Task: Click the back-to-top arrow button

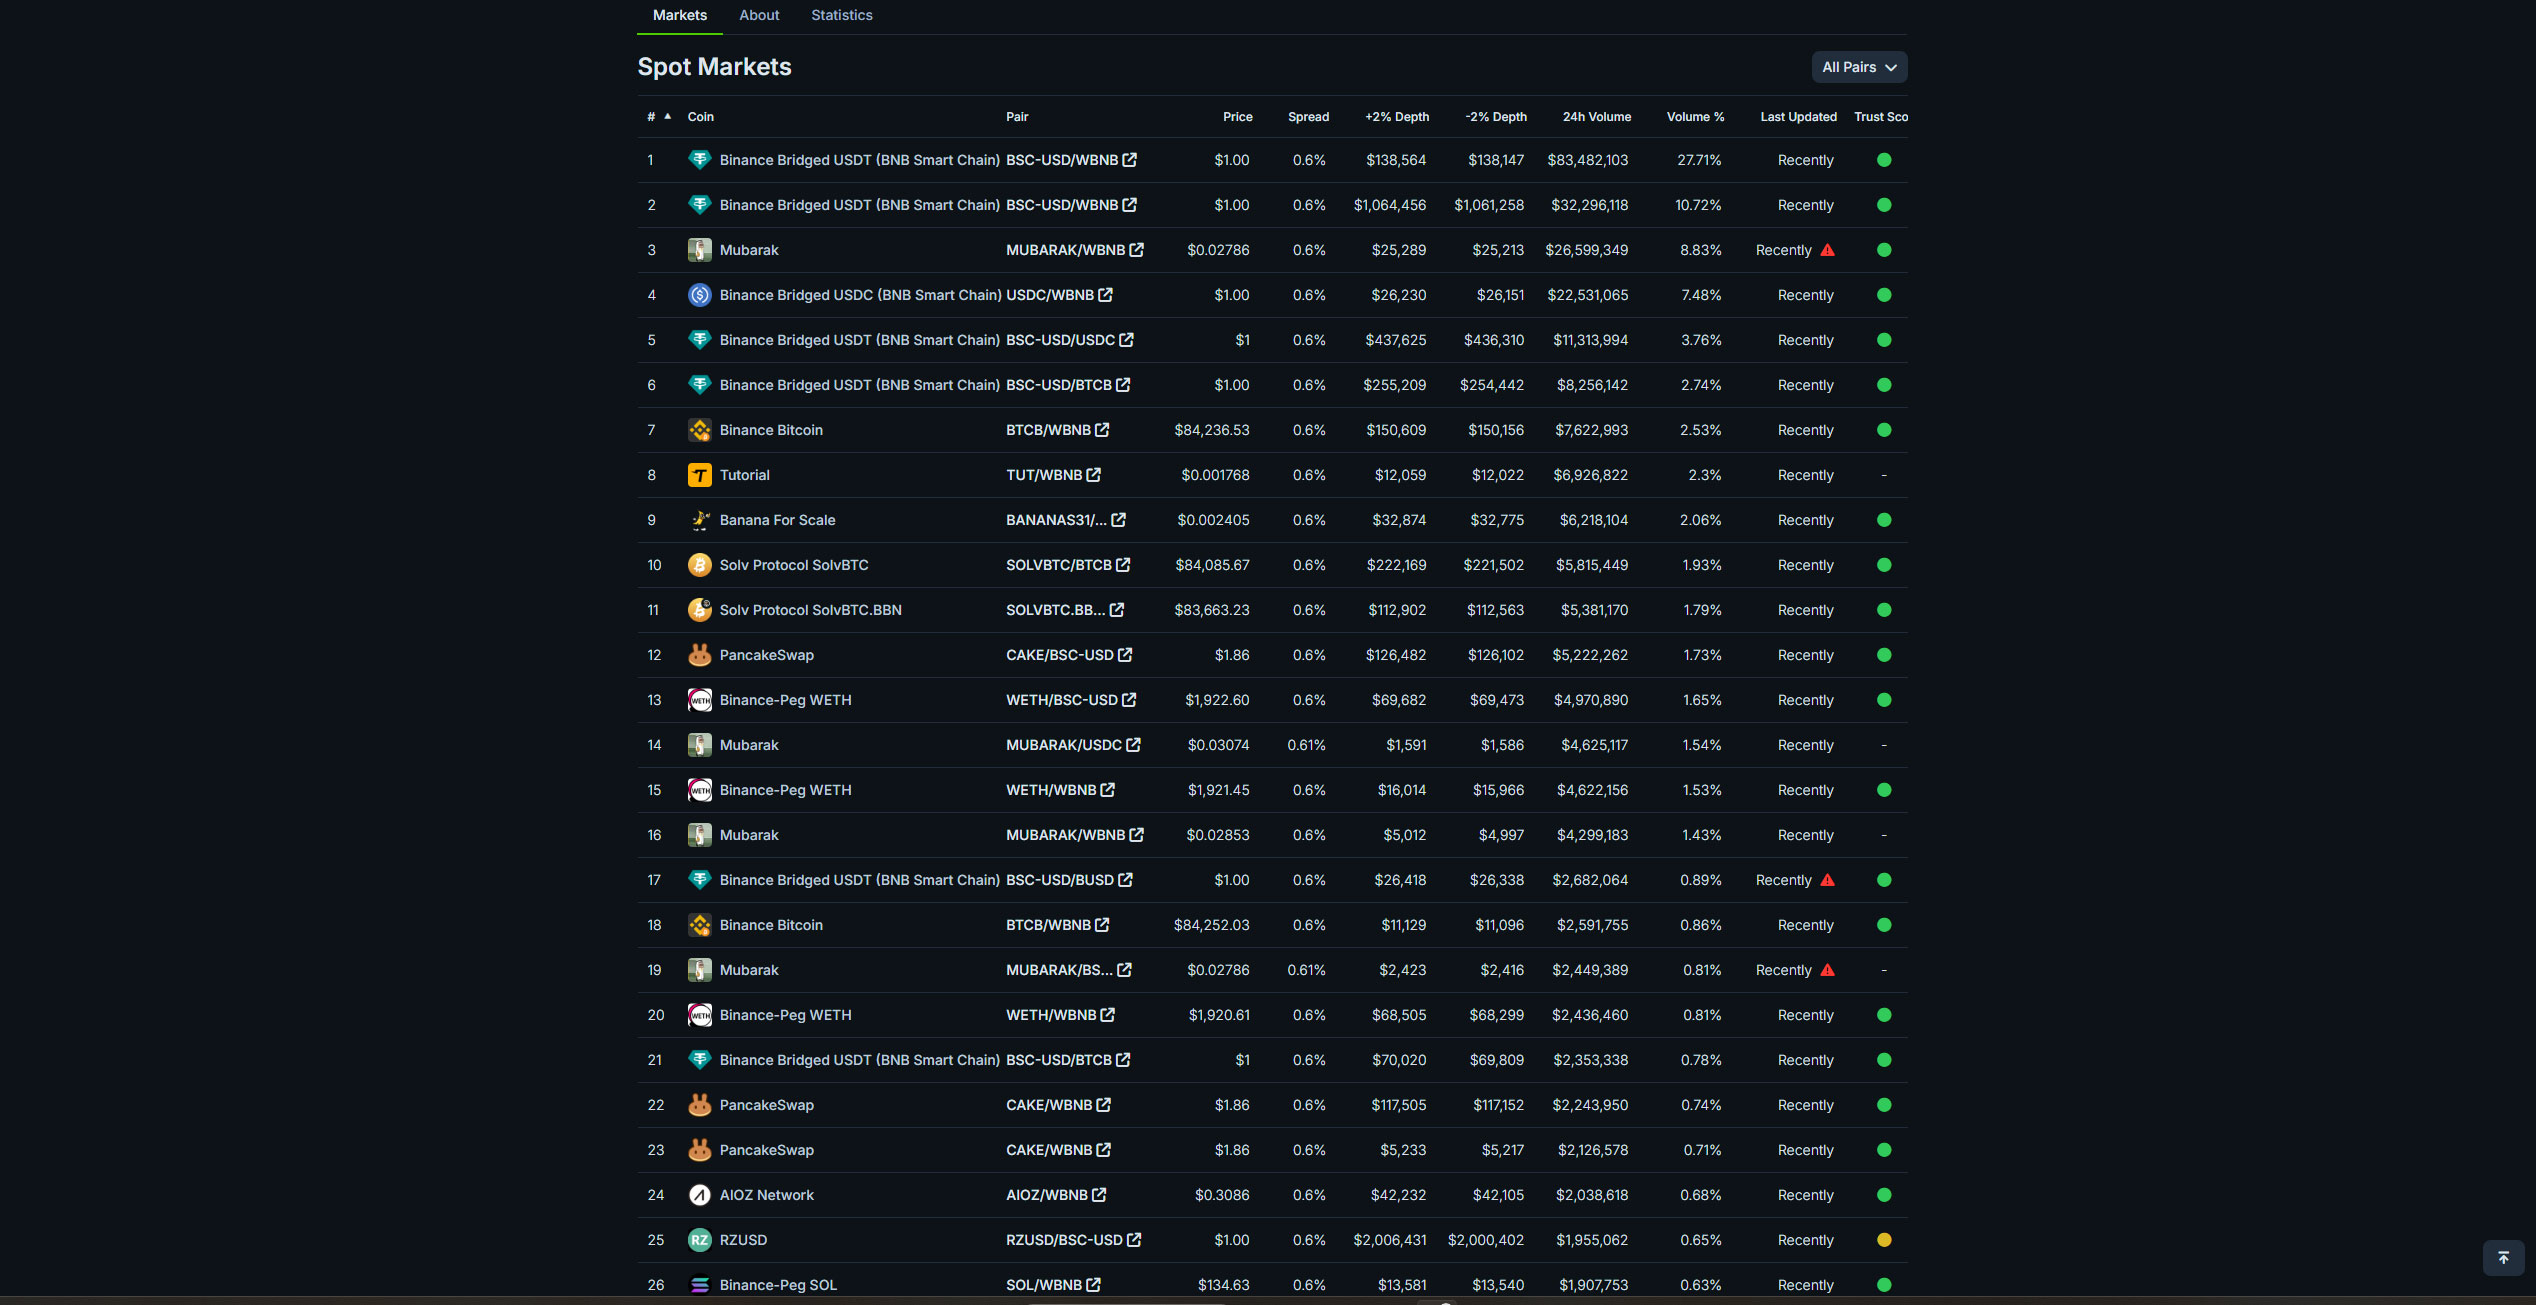Action: pos(2503,1258)
